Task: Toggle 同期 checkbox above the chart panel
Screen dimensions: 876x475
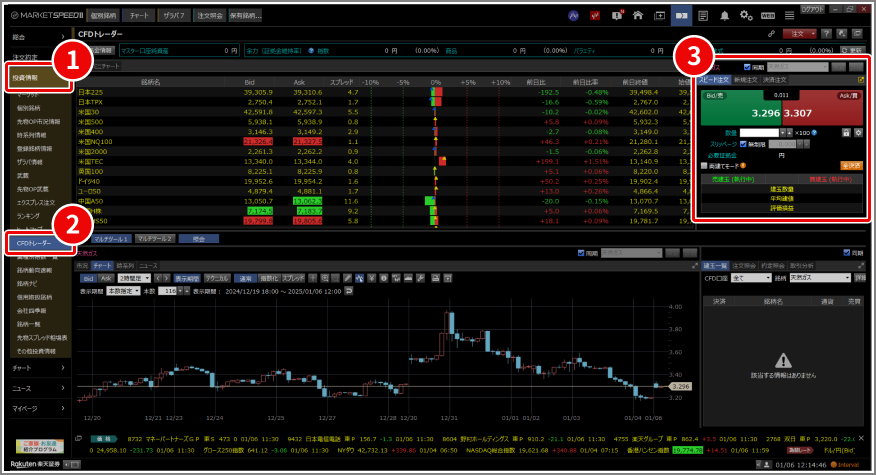Action: point(581,253)
